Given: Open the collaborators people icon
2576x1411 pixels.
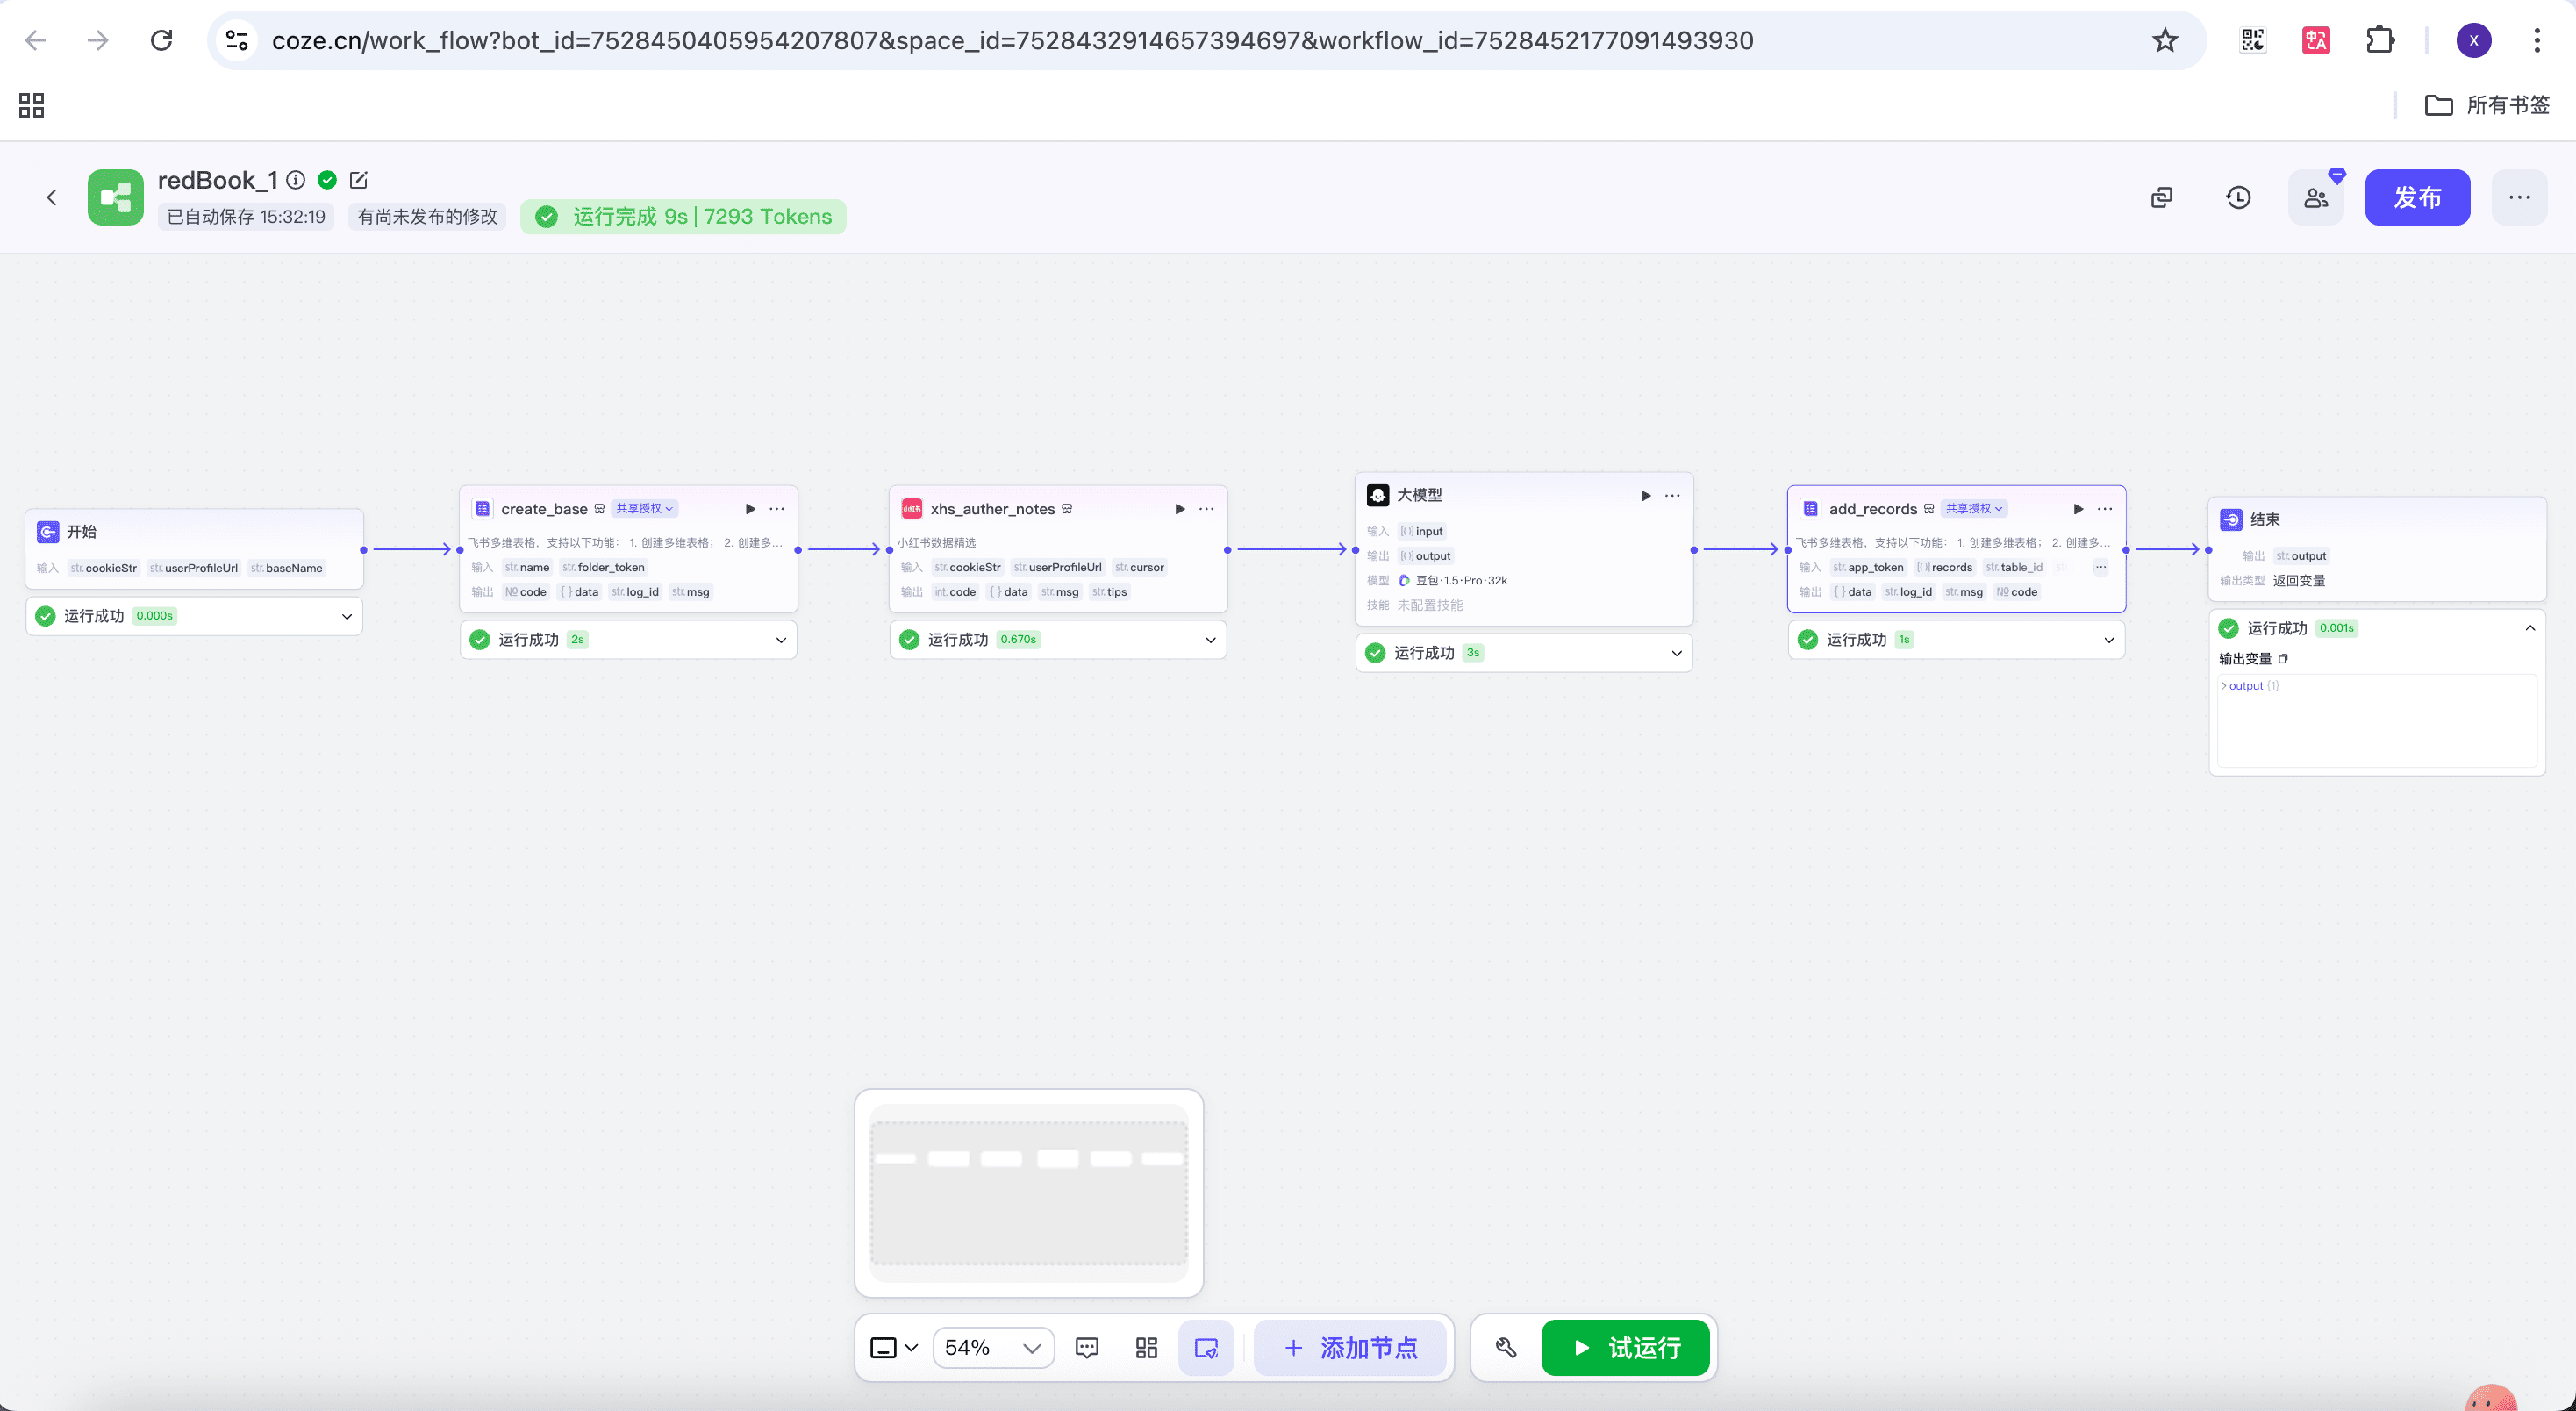Looking at the screenshot, I should click(2316, 197).
